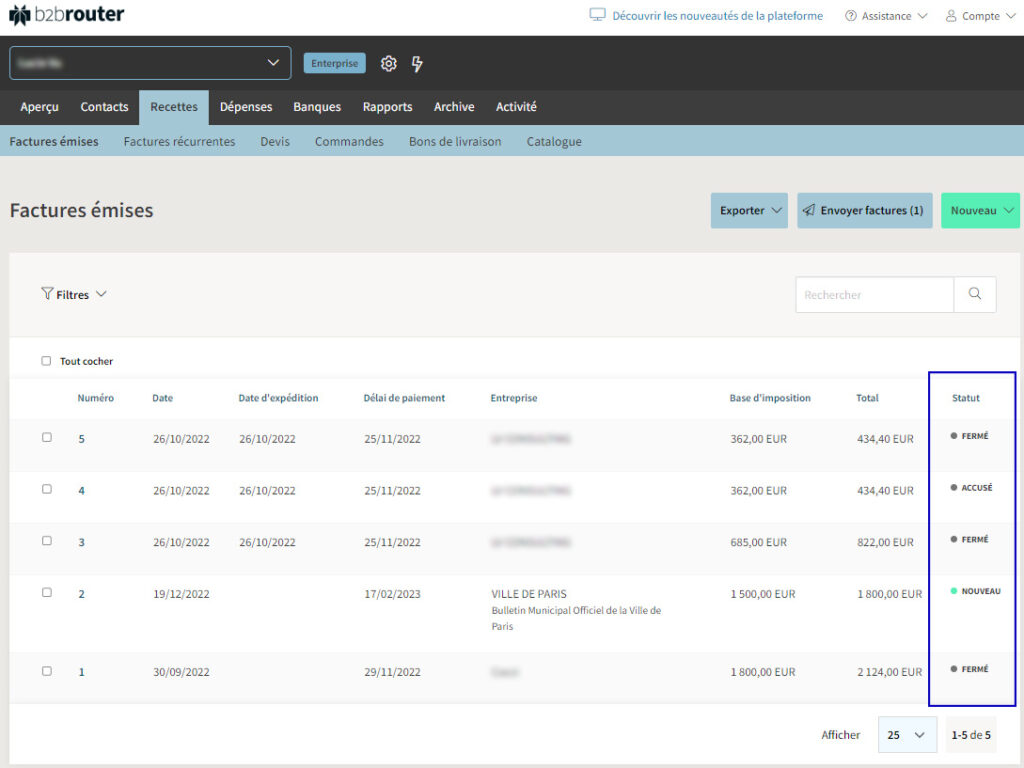
Task: Click the 2 124,00 EUR total
Action: [x=889, y=672]
